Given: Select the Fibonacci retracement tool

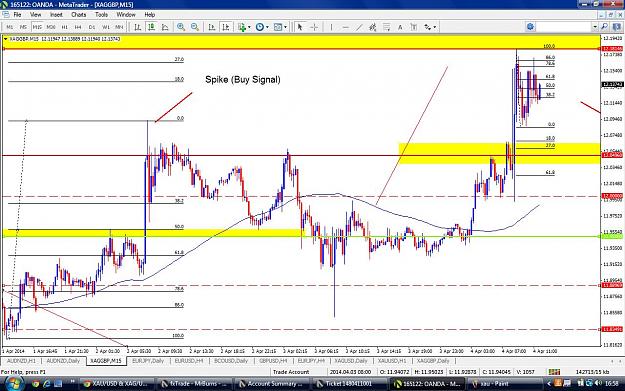Looking at the screenshot, I should 386,27.
